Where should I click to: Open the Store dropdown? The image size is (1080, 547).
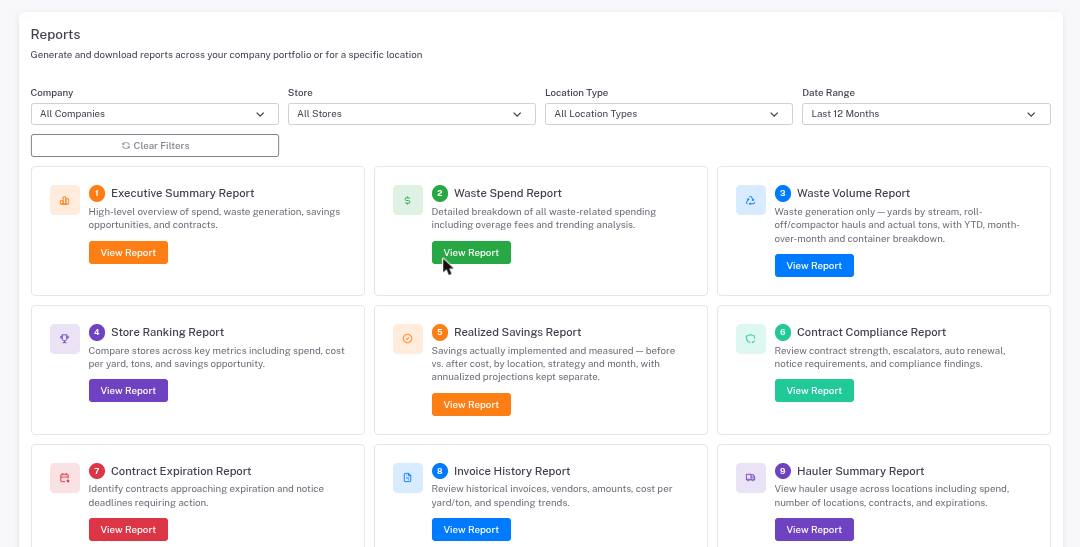(x=412, y=114)
